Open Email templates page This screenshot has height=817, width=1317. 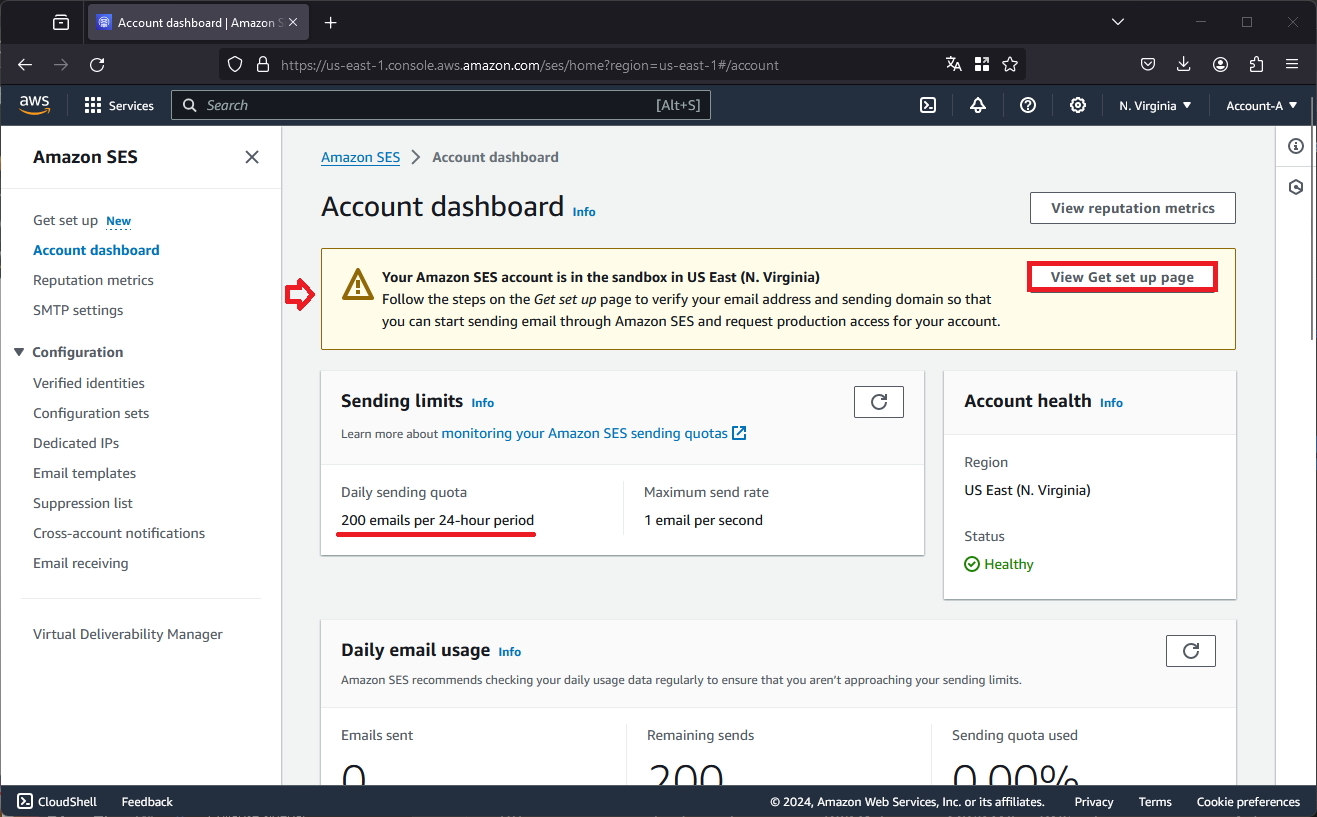click(84, 473)
